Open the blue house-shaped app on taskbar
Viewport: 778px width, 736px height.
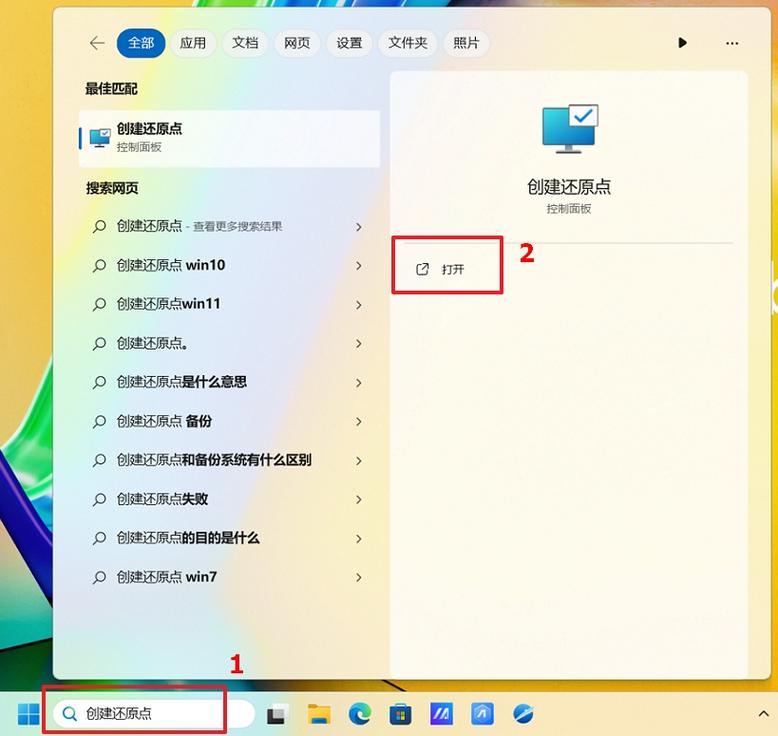pos(483,714)
